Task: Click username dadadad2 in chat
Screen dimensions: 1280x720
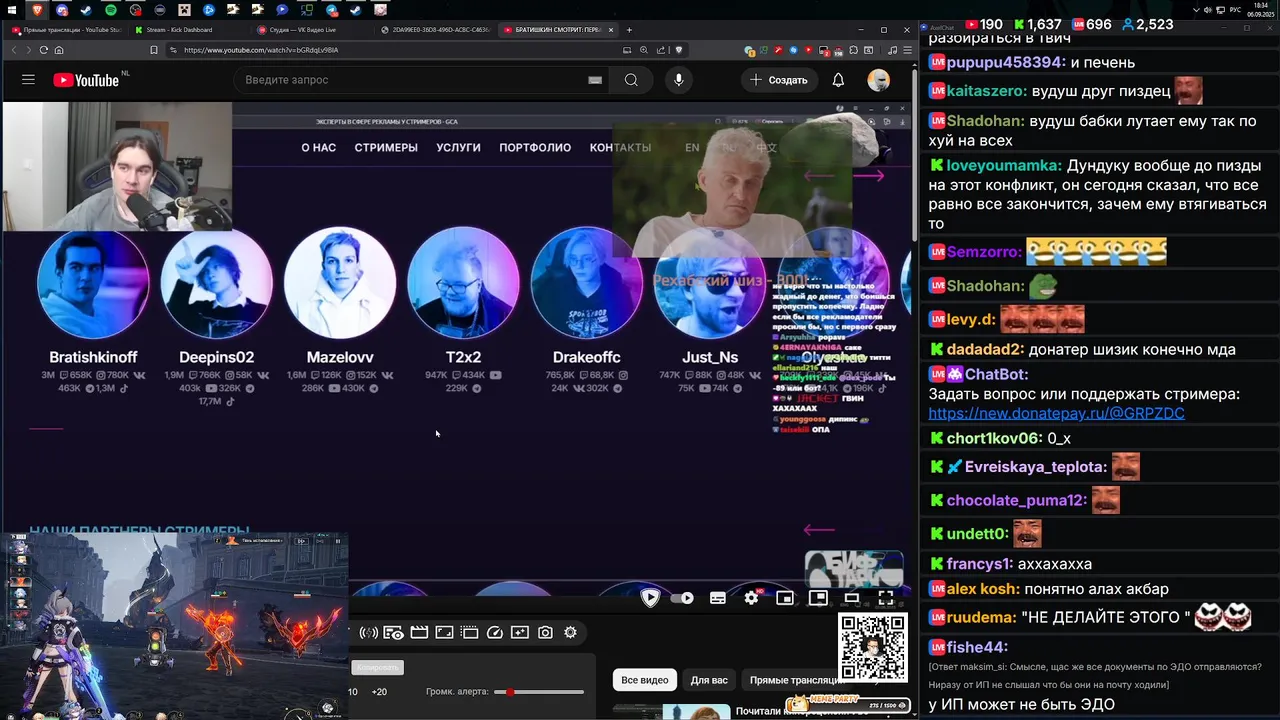Action: click(985, 350)
